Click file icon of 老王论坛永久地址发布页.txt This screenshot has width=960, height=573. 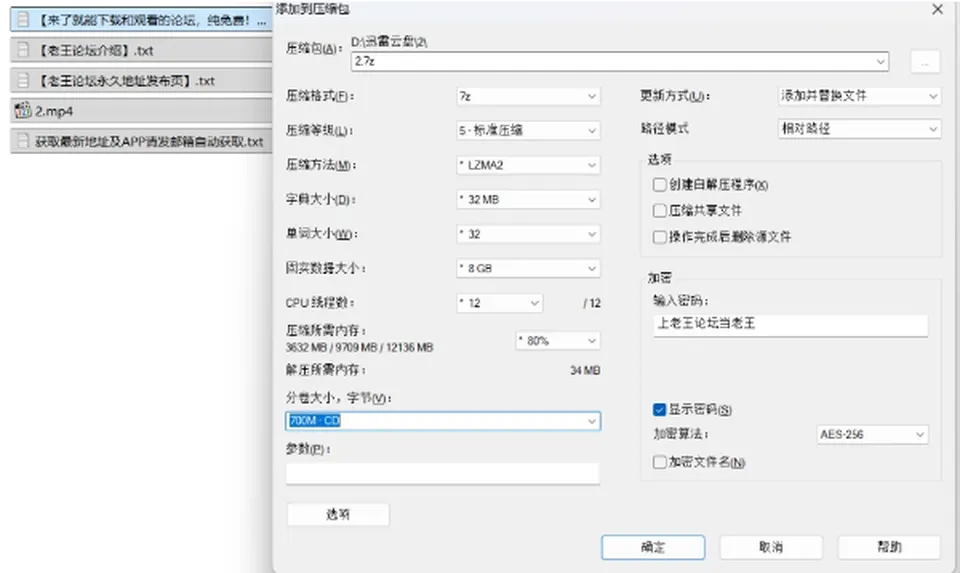coord(23,80)
